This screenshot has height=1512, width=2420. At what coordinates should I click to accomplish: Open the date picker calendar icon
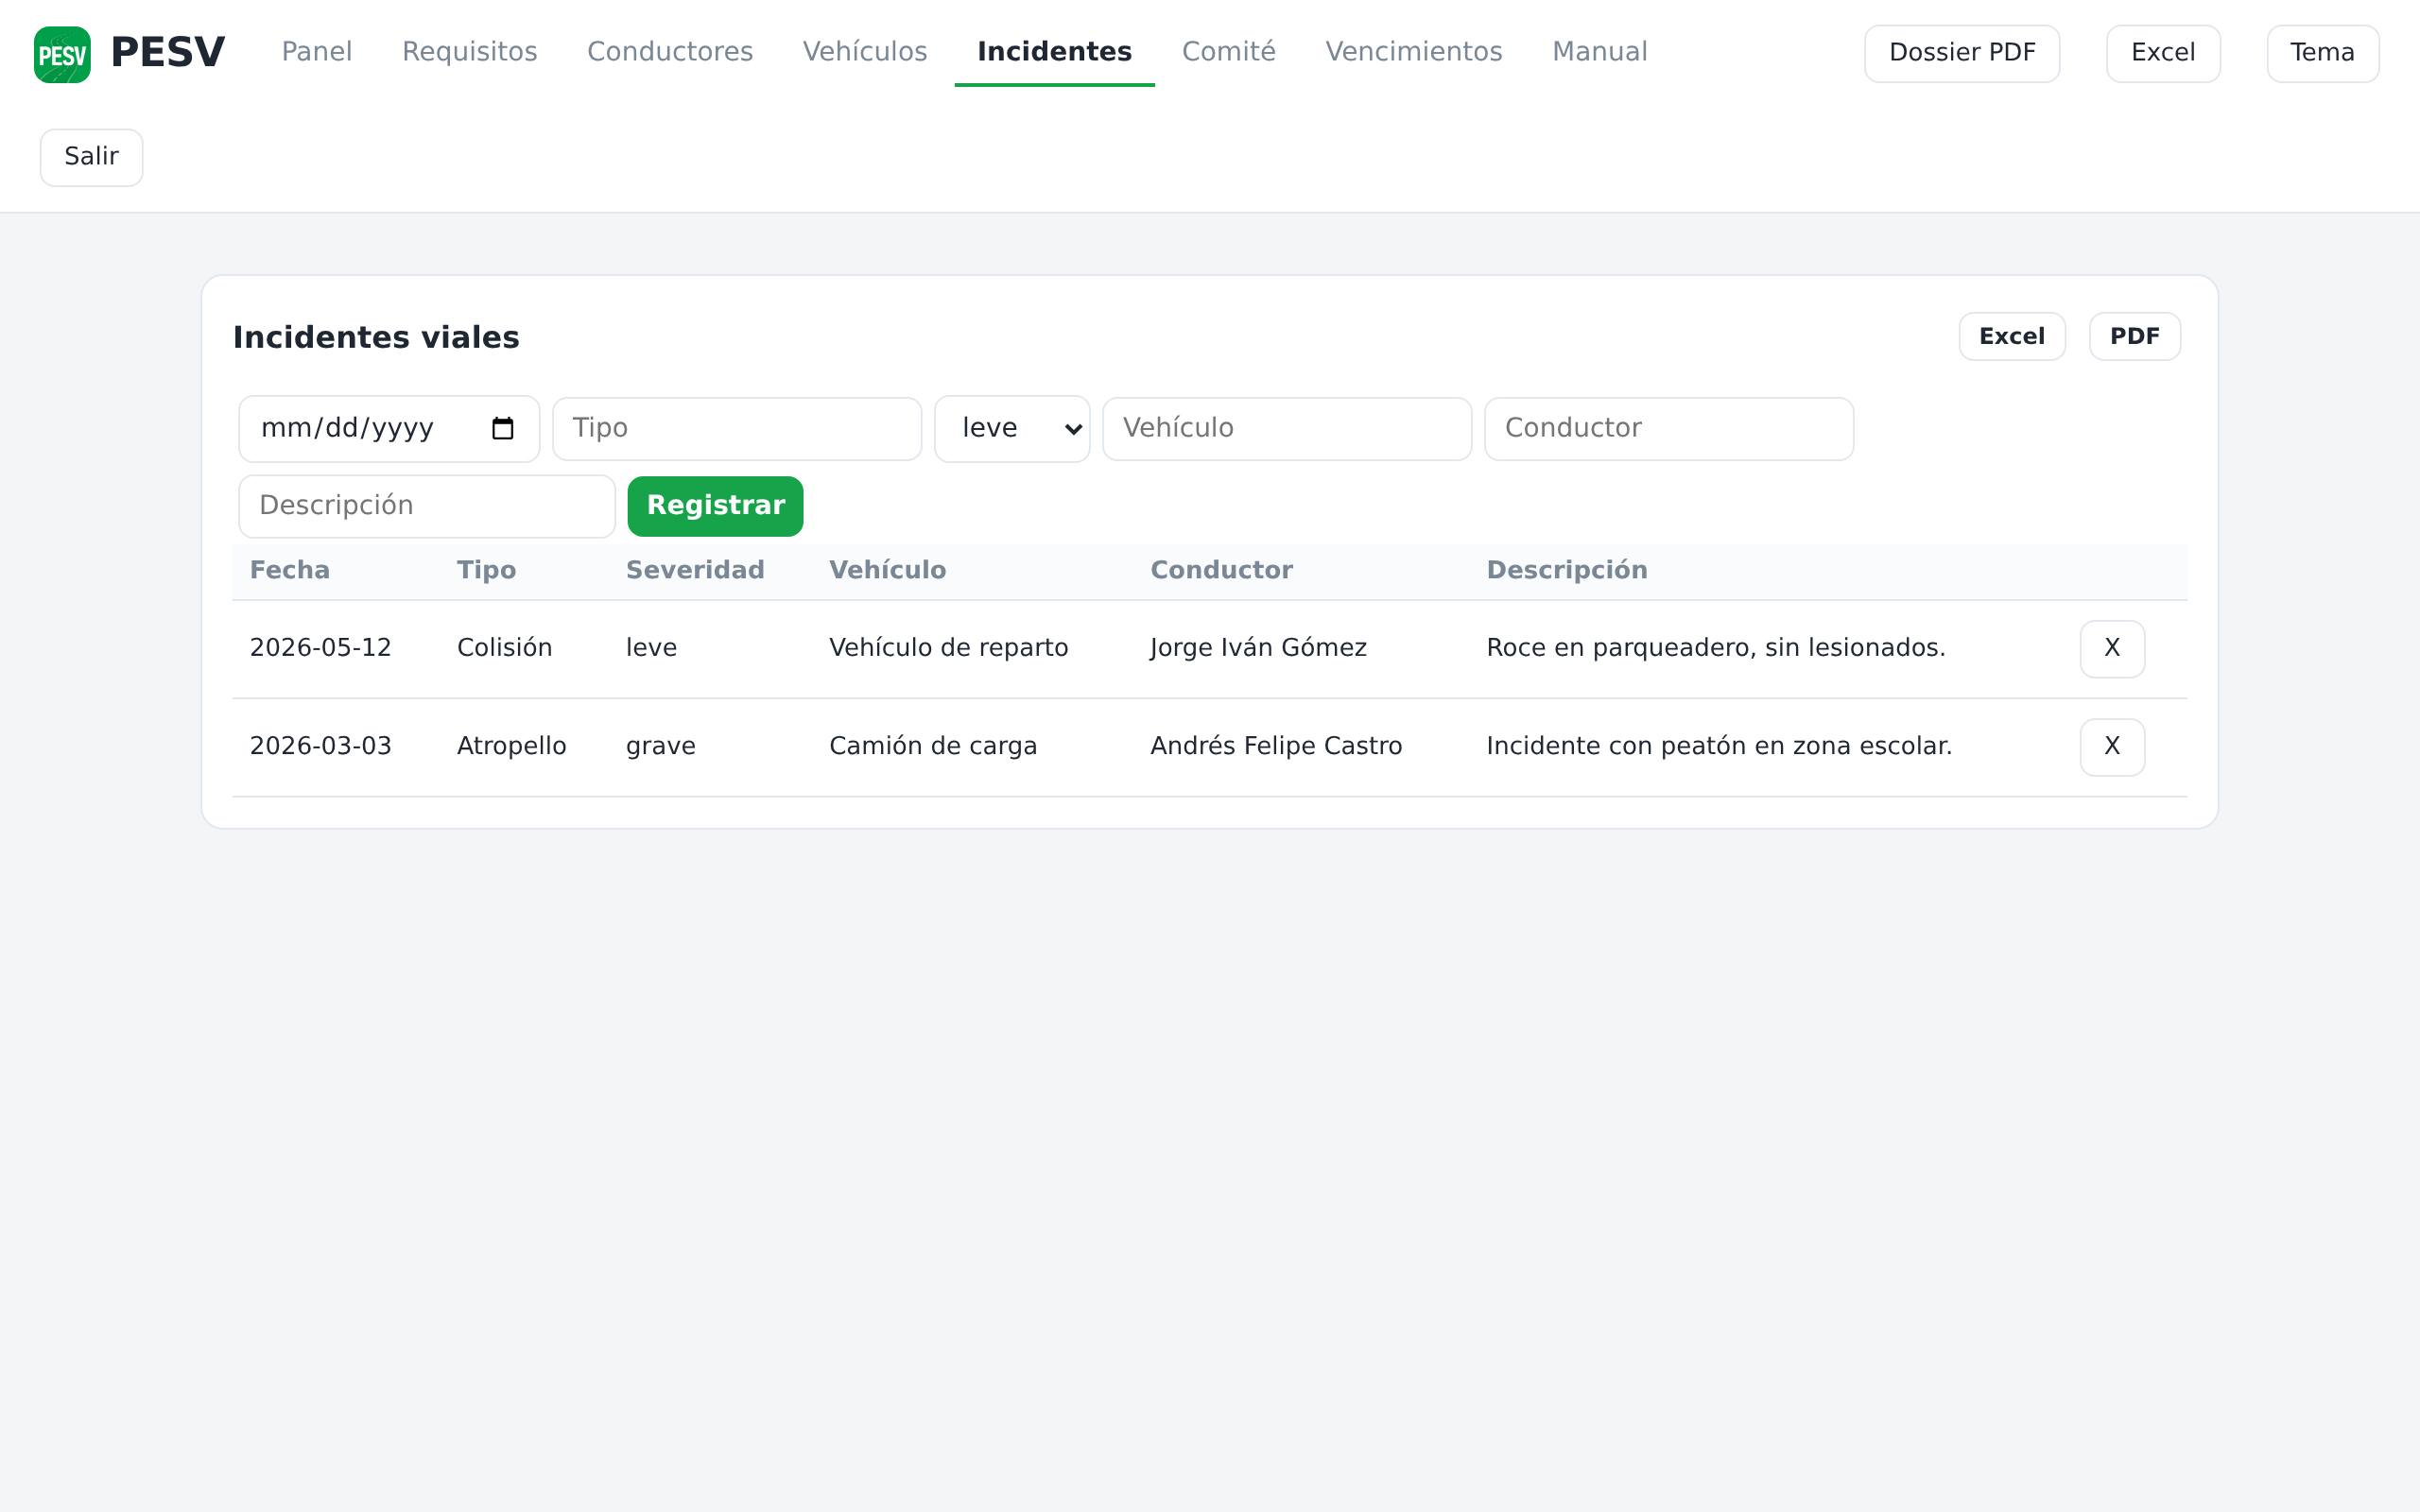(x=503, y=428)
